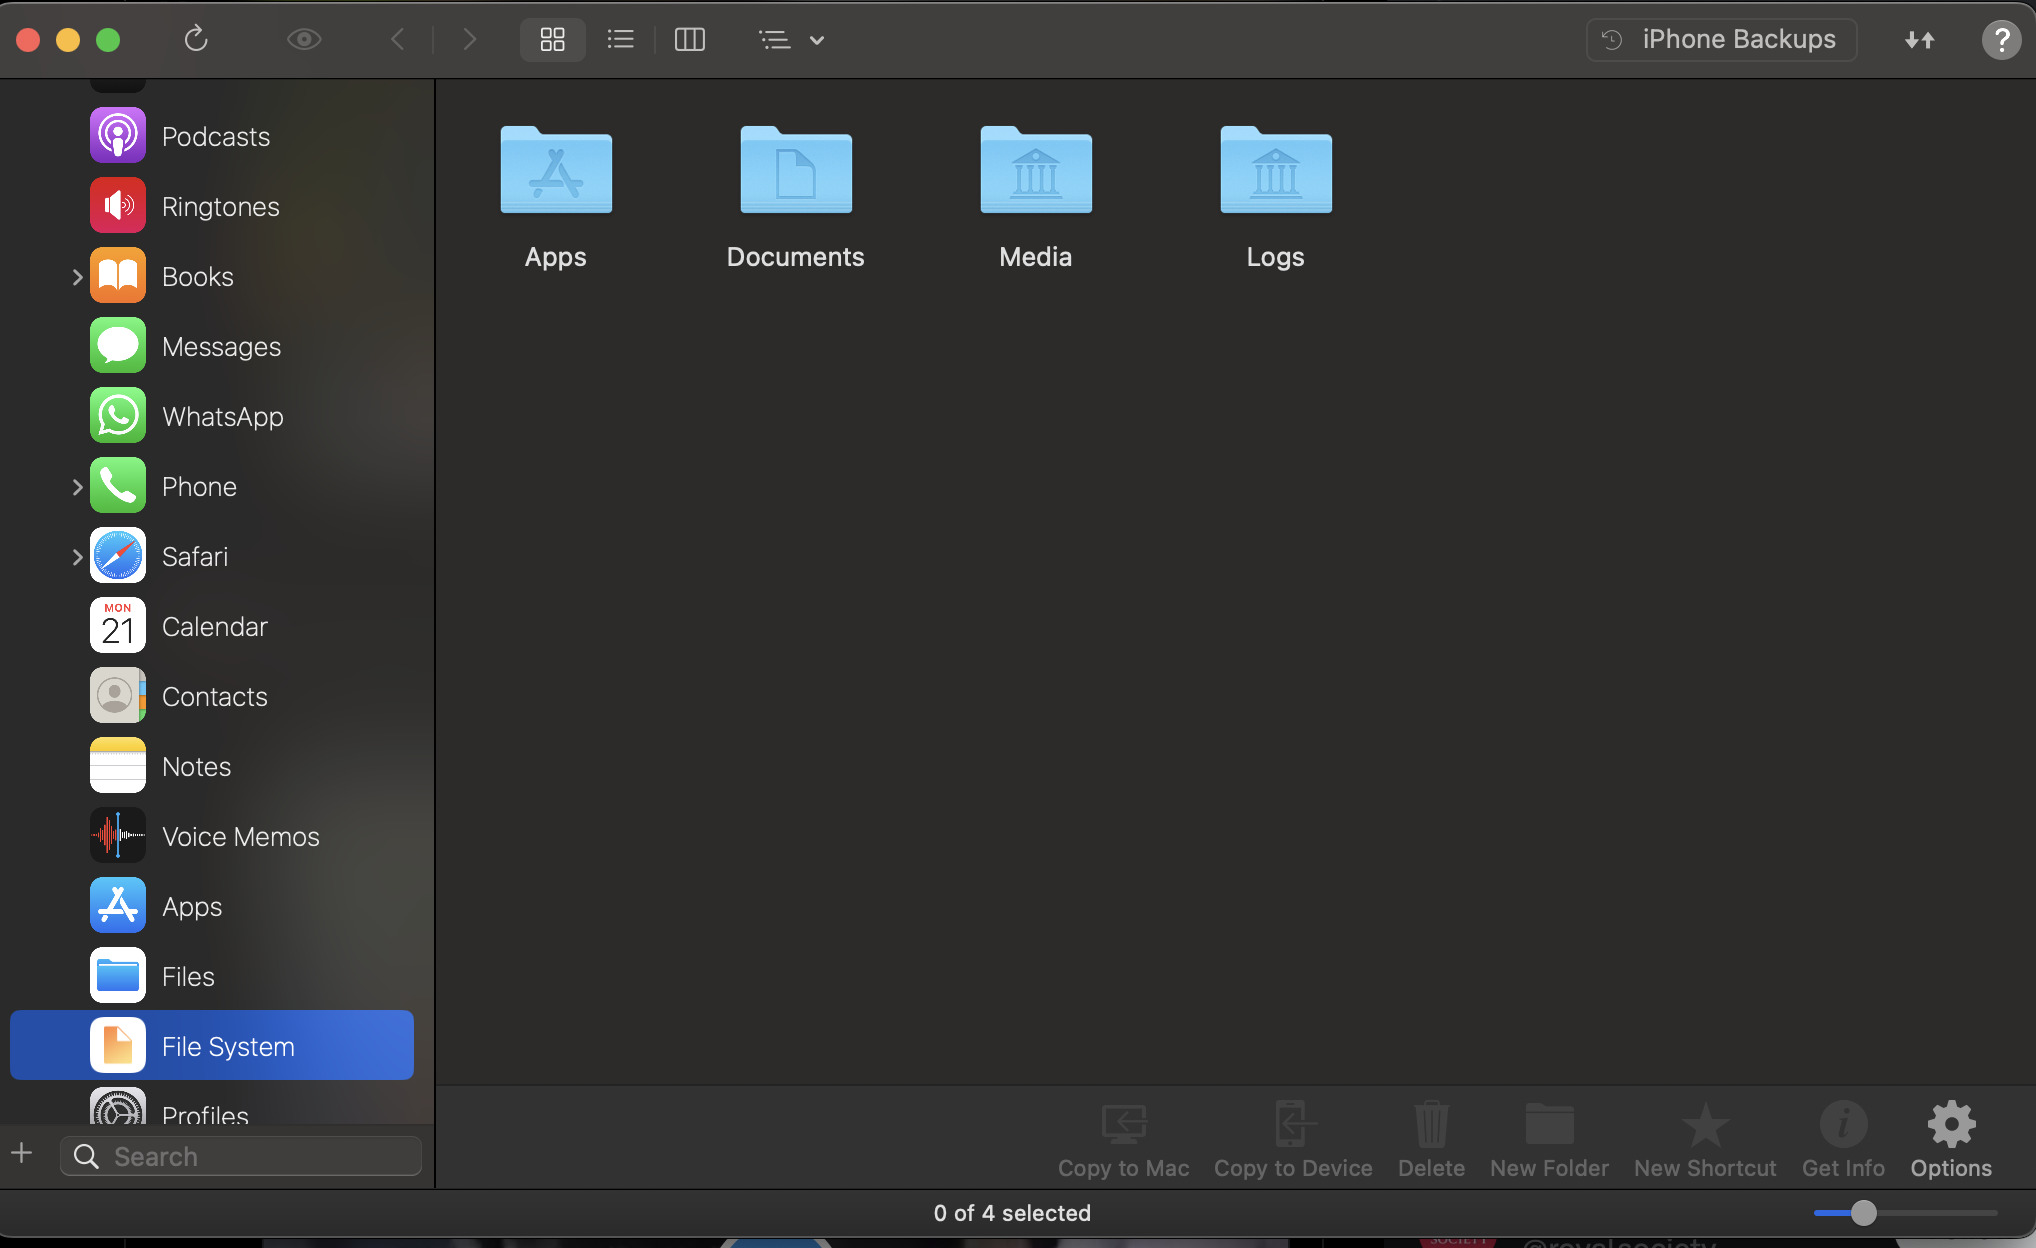Expand the Safari sidebar entry
Screen dimensions: 2036x1248
(77, 557)
